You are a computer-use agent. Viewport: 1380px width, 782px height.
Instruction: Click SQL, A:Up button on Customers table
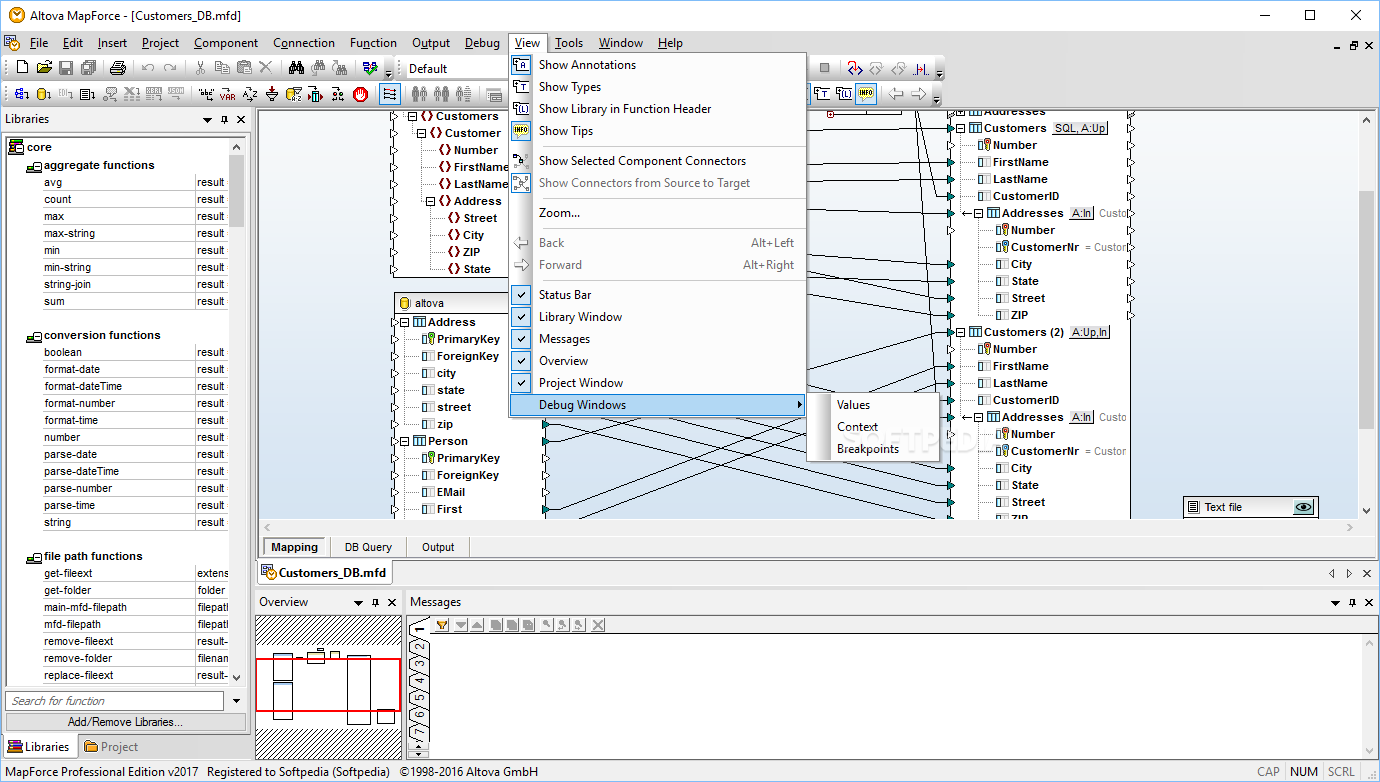click(x=1081, y=128)
